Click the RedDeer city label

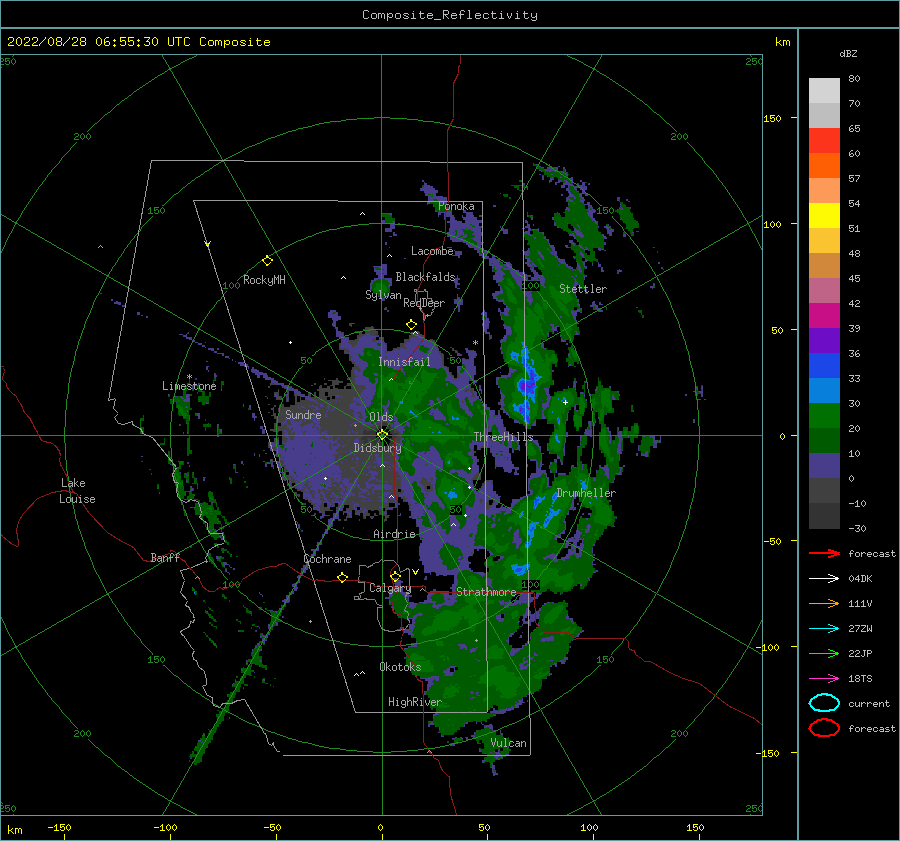click(x=424, y=303)
